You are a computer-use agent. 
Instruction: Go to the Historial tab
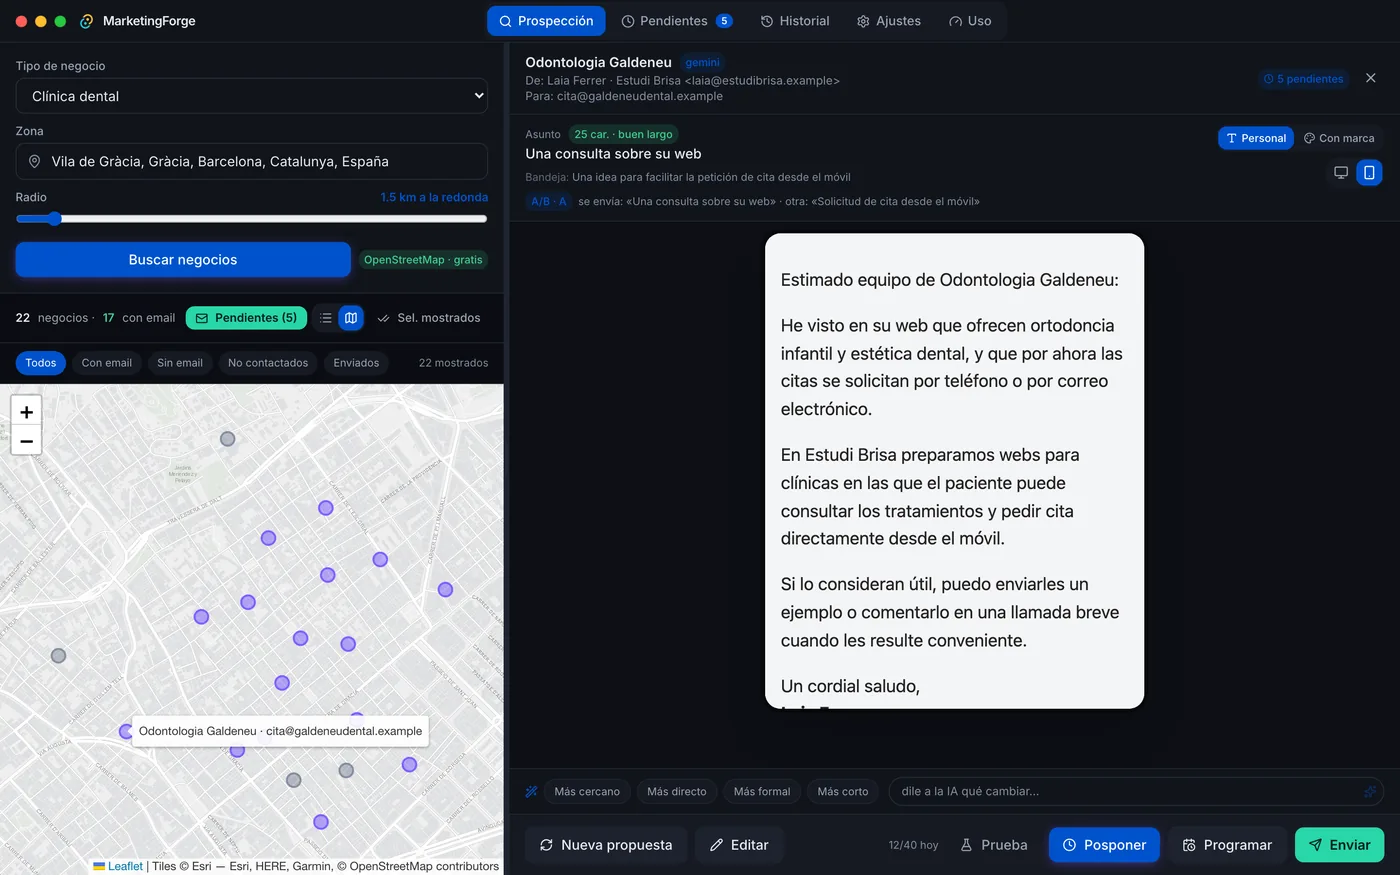[x=795, y=21]
